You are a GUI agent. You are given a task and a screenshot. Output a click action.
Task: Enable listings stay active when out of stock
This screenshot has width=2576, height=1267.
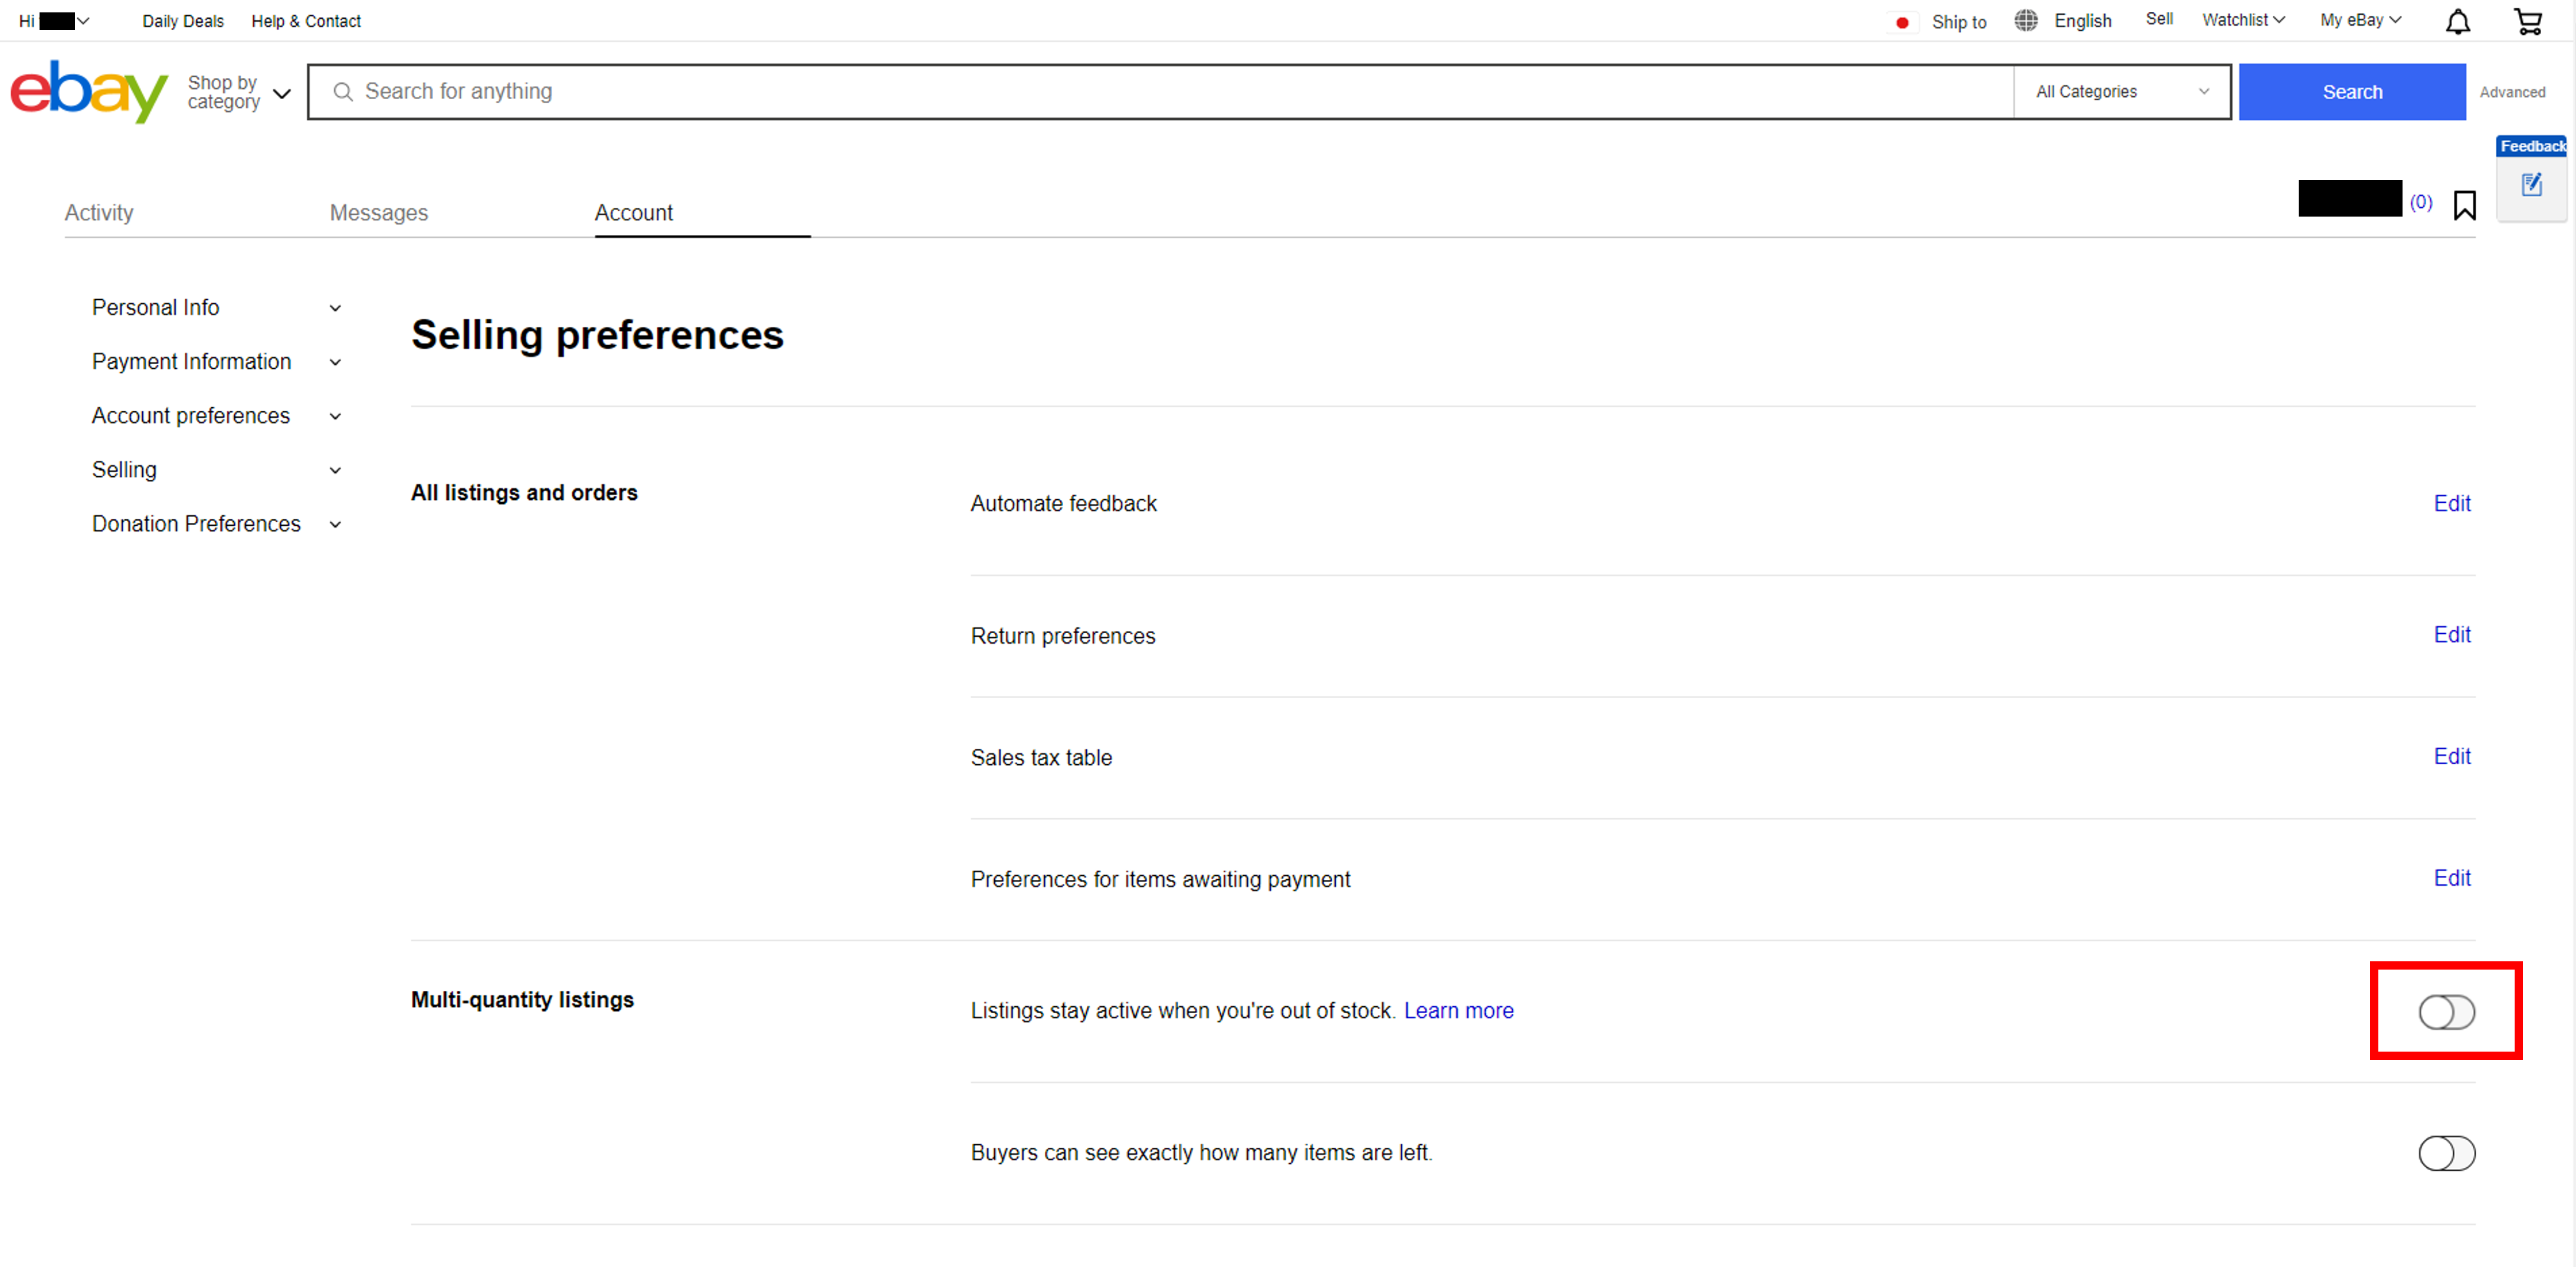(x=2446, y=1011)
